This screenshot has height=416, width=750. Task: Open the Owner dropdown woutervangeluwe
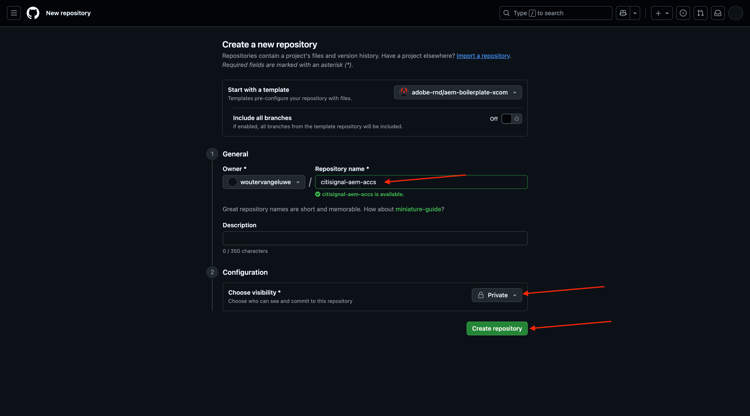(x=264, y=182)
